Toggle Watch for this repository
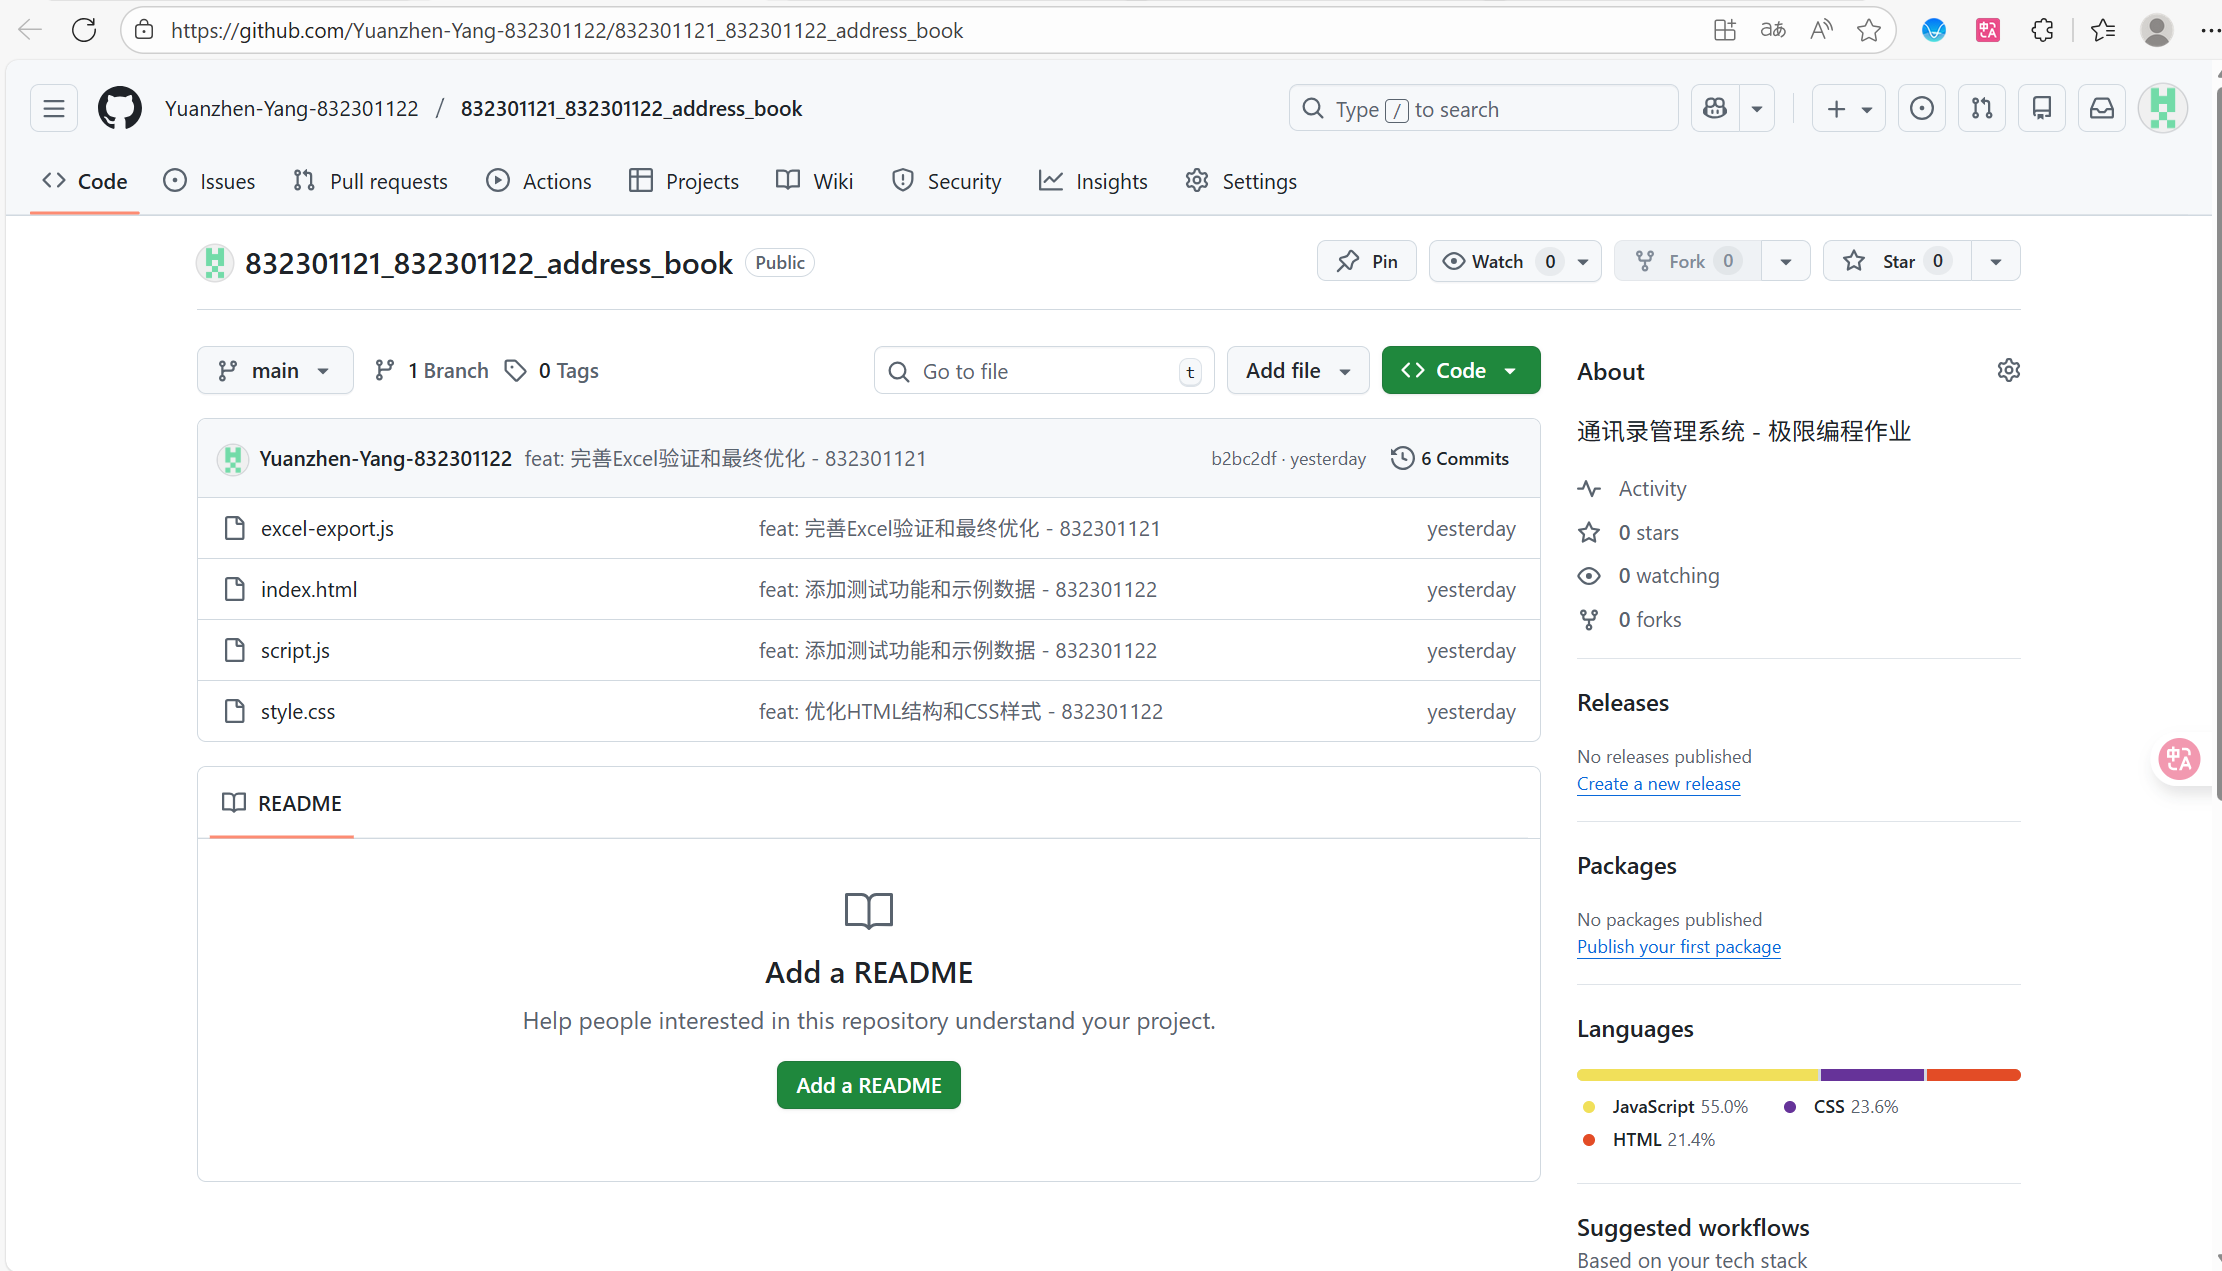This screenshot has height=1271, width=2222. tap(1496, 261)
